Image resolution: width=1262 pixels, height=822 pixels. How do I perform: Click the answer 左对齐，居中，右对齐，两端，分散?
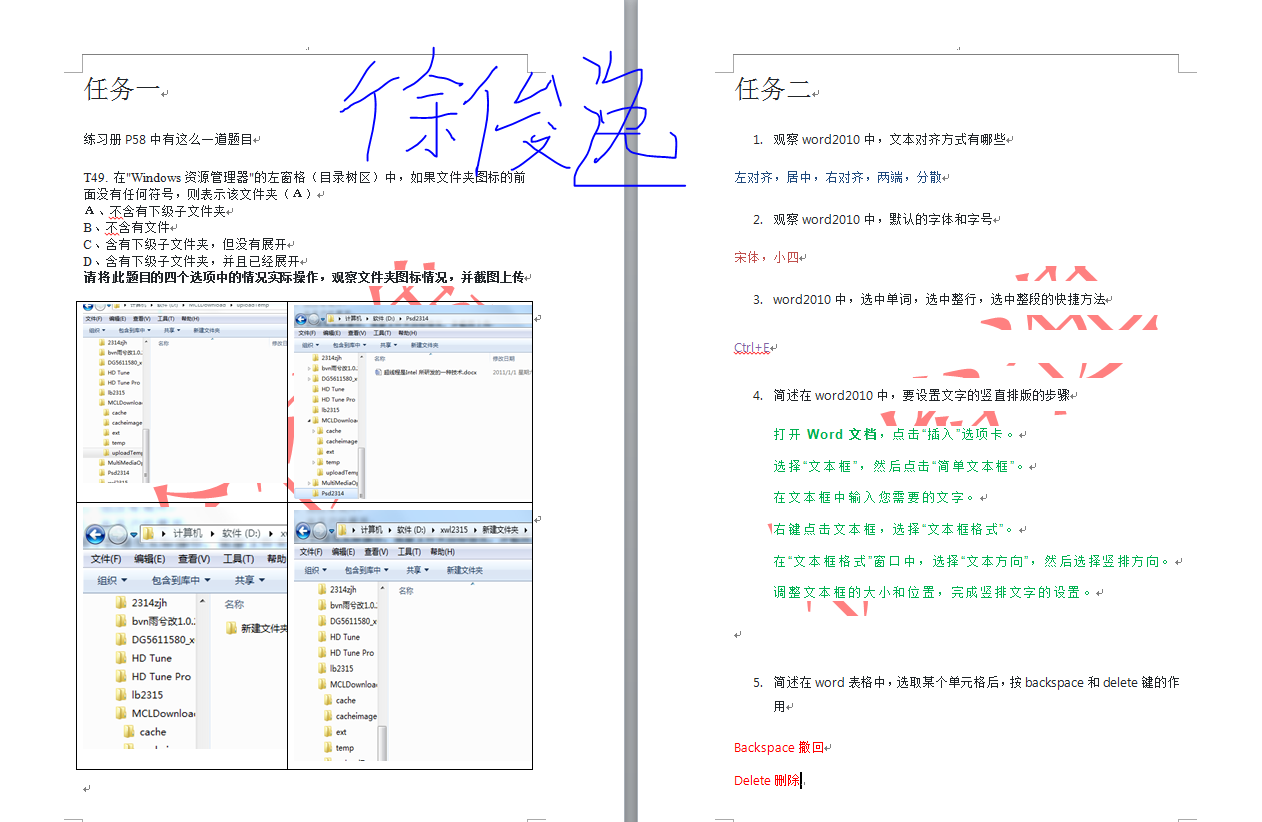[838, 177]
